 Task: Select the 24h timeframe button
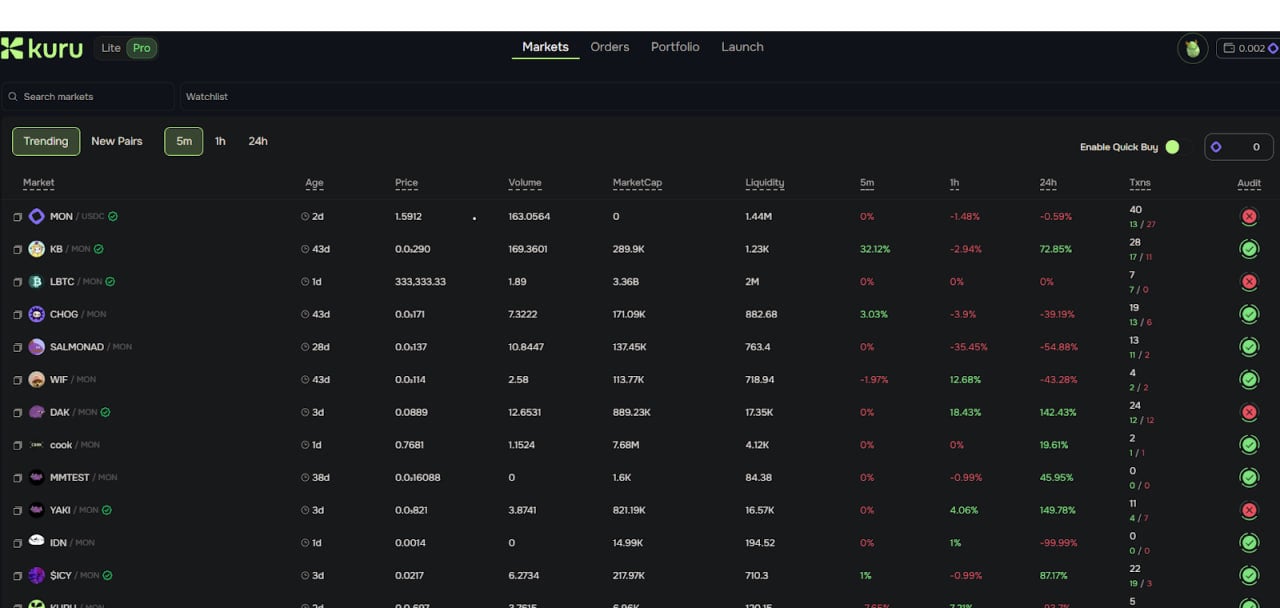(x=258, y=141)
